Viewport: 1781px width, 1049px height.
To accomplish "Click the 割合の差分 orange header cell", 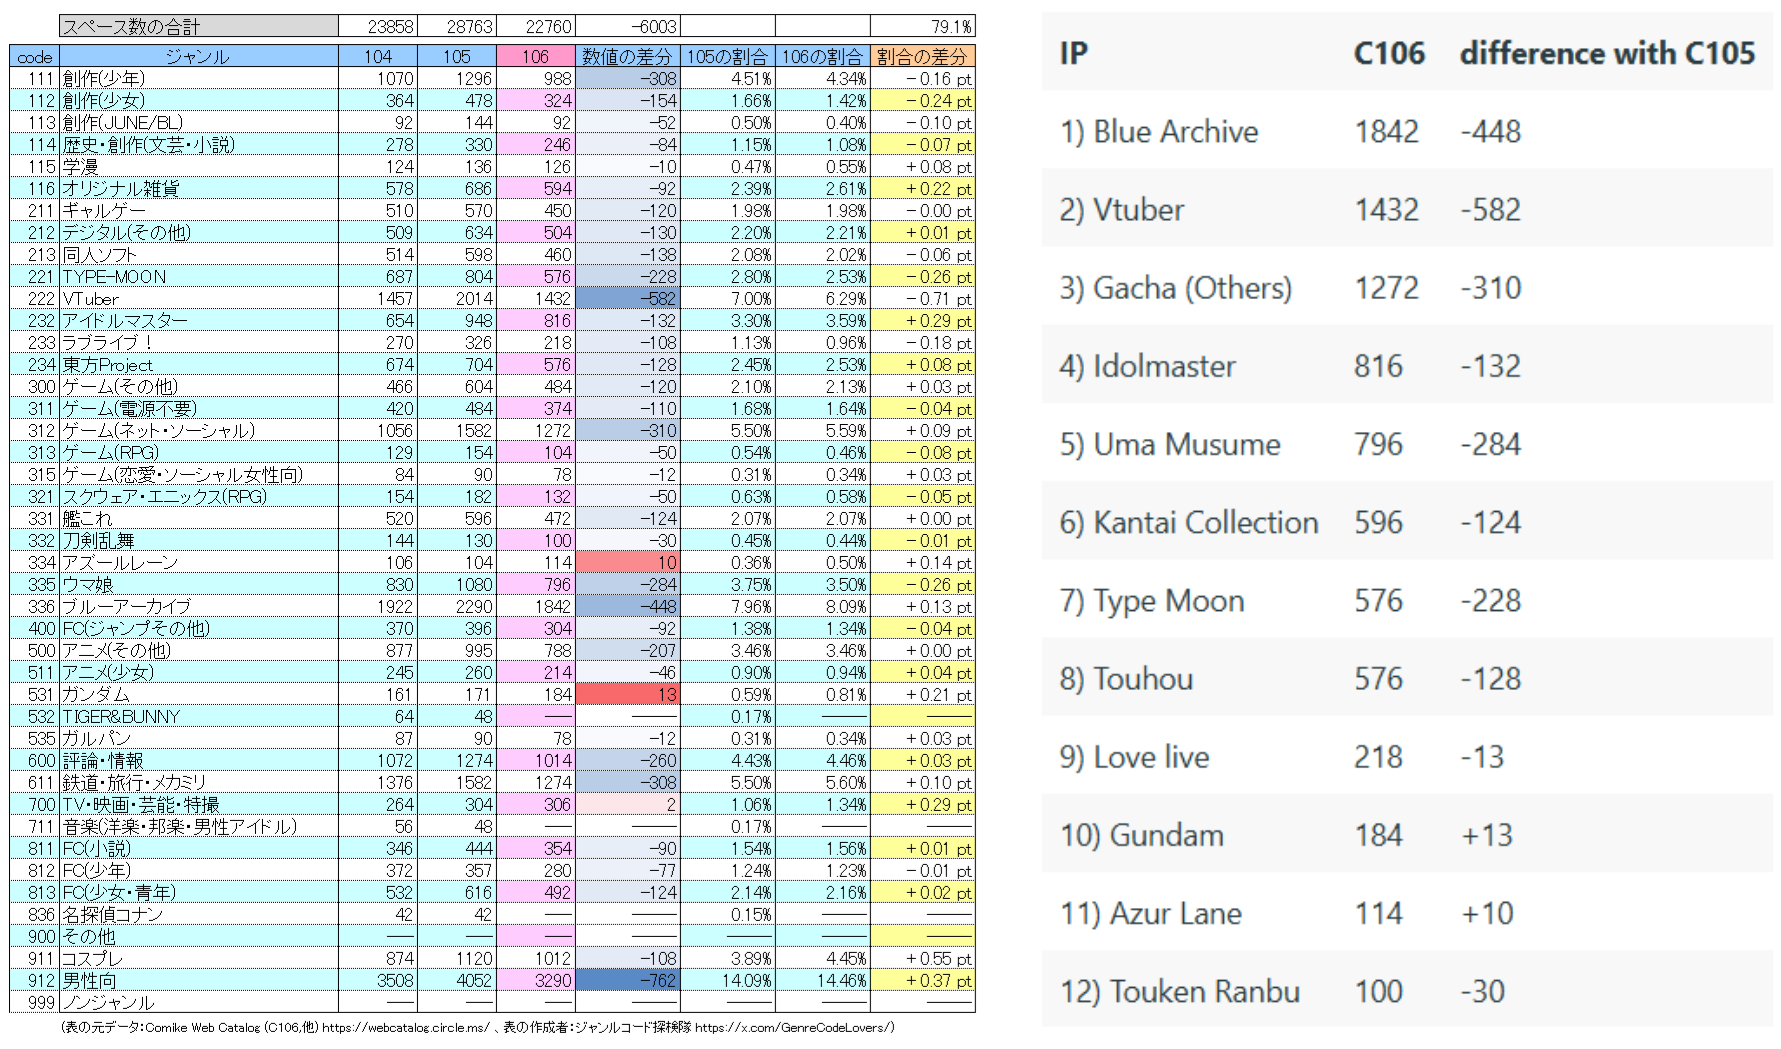I will [x=922, y=56].
